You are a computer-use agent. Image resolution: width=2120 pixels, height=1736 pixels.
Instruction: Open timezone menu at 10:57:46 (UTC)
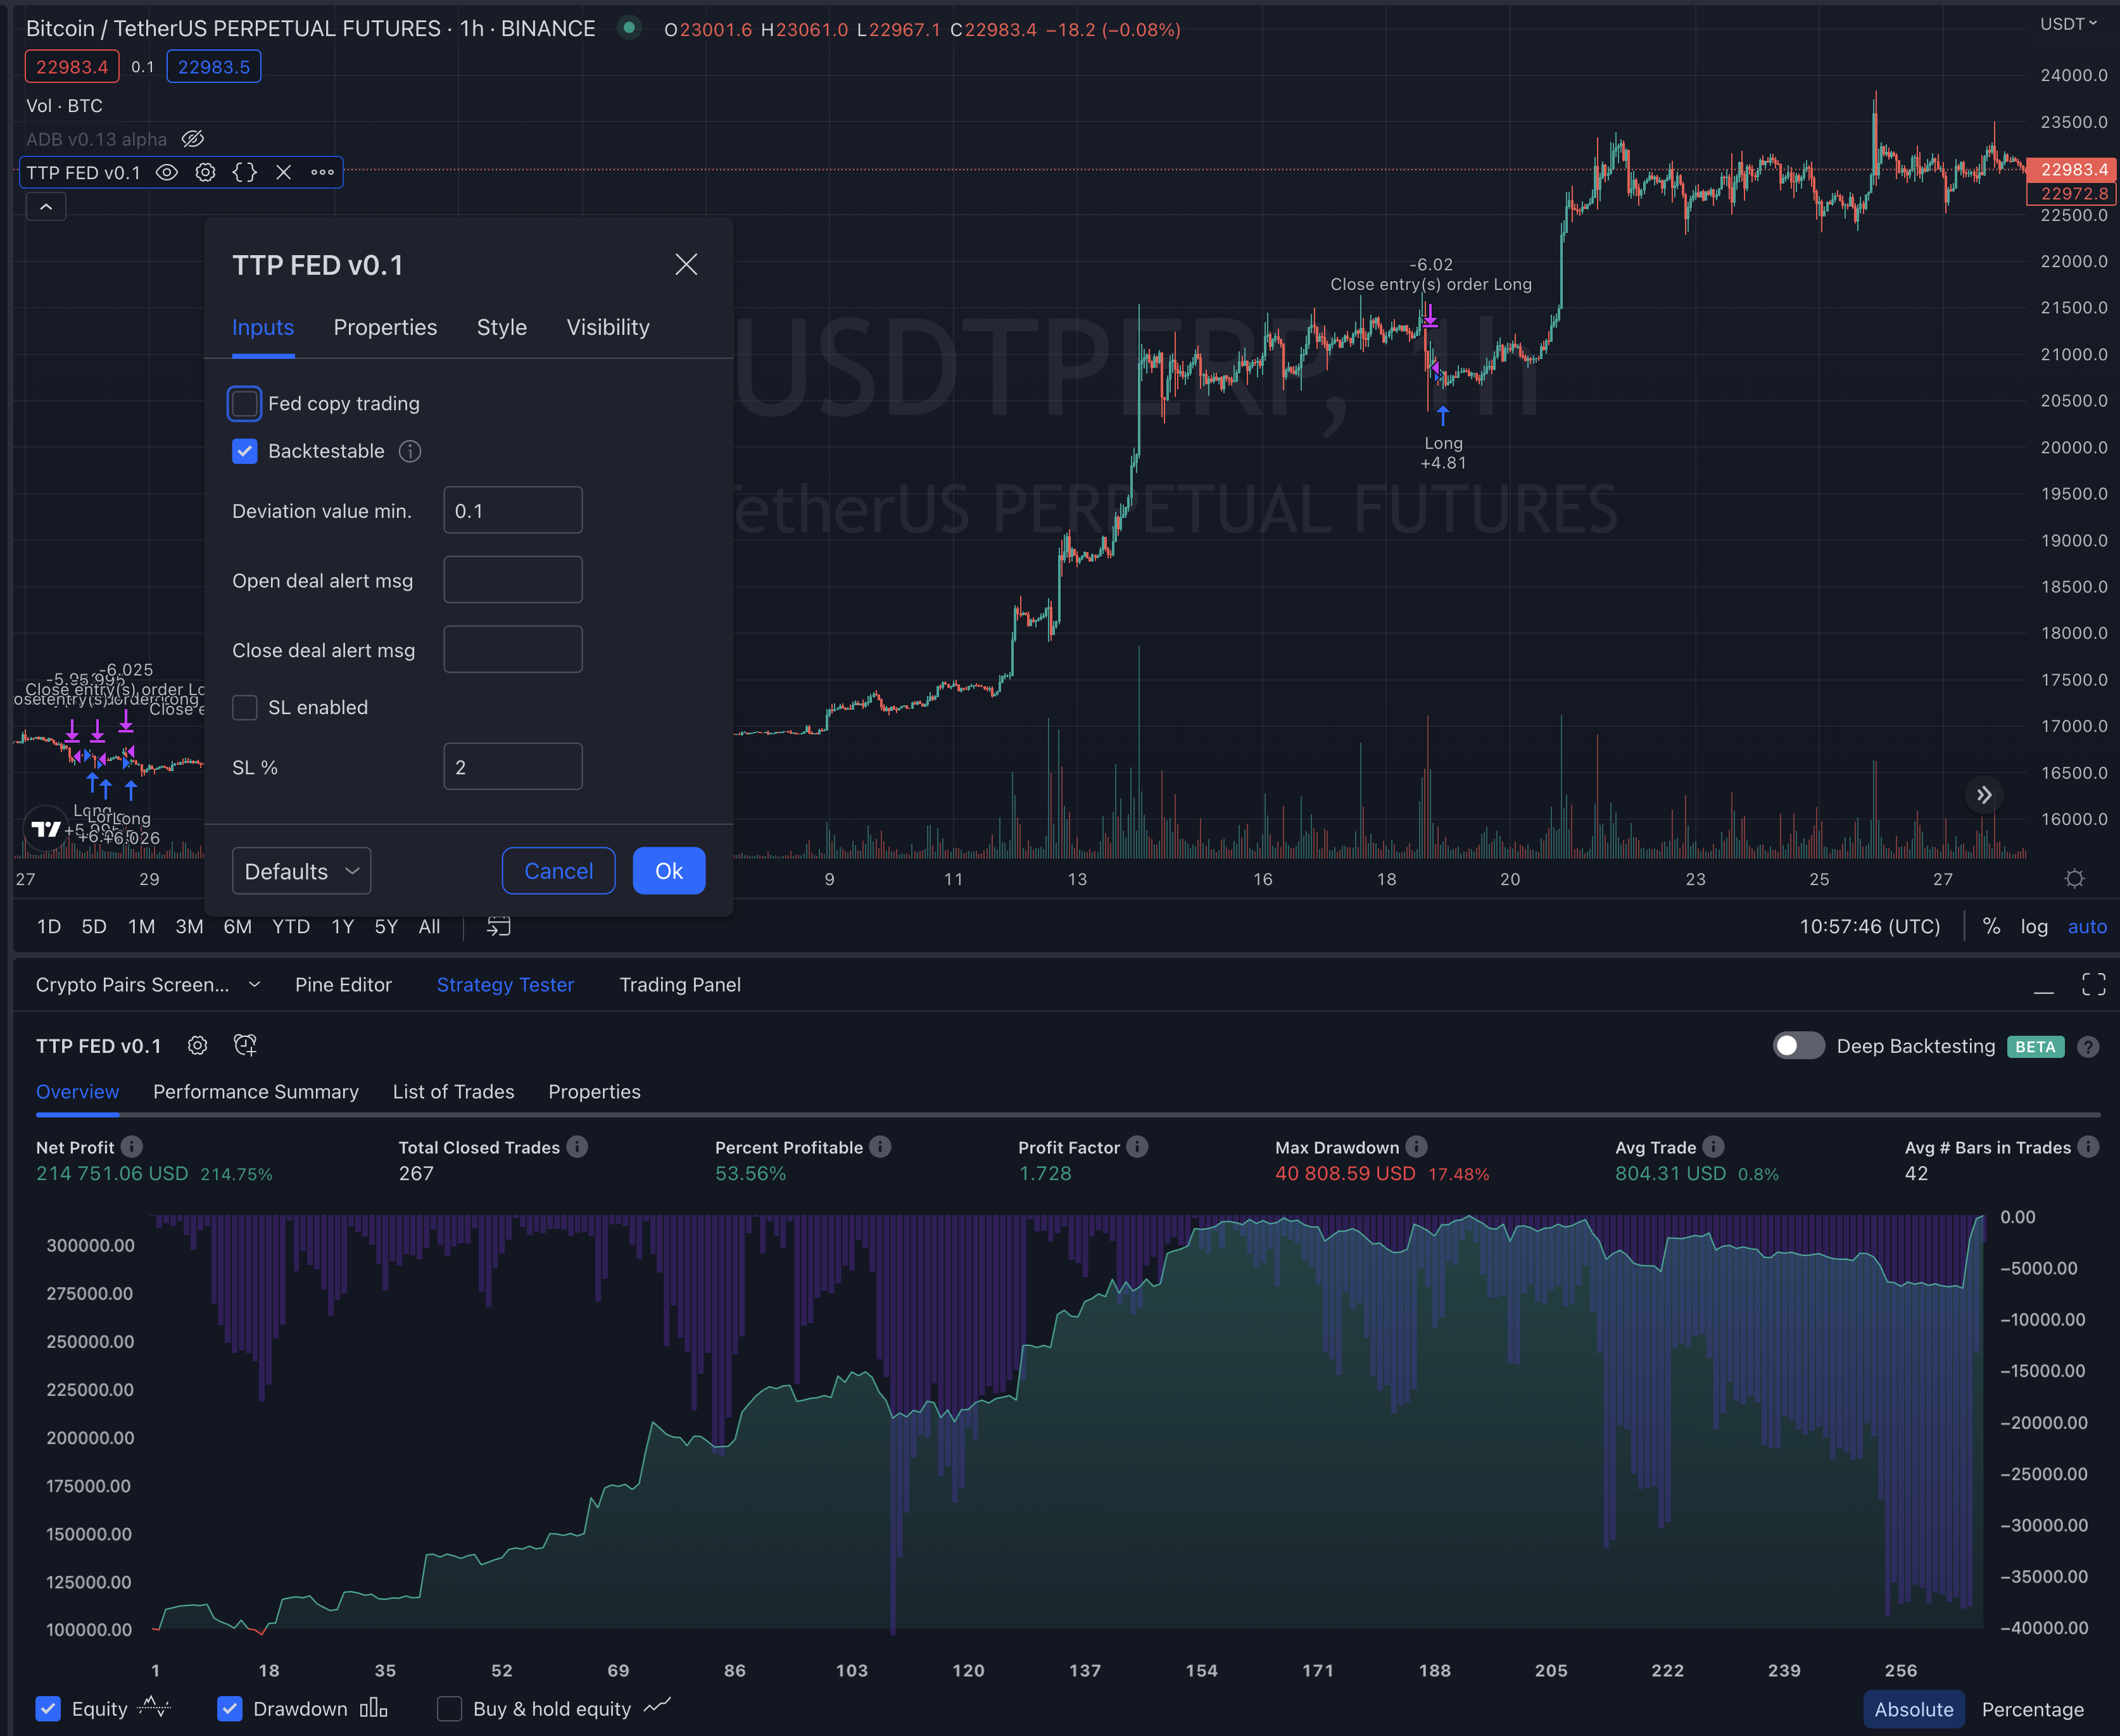tap(1869, 927)
